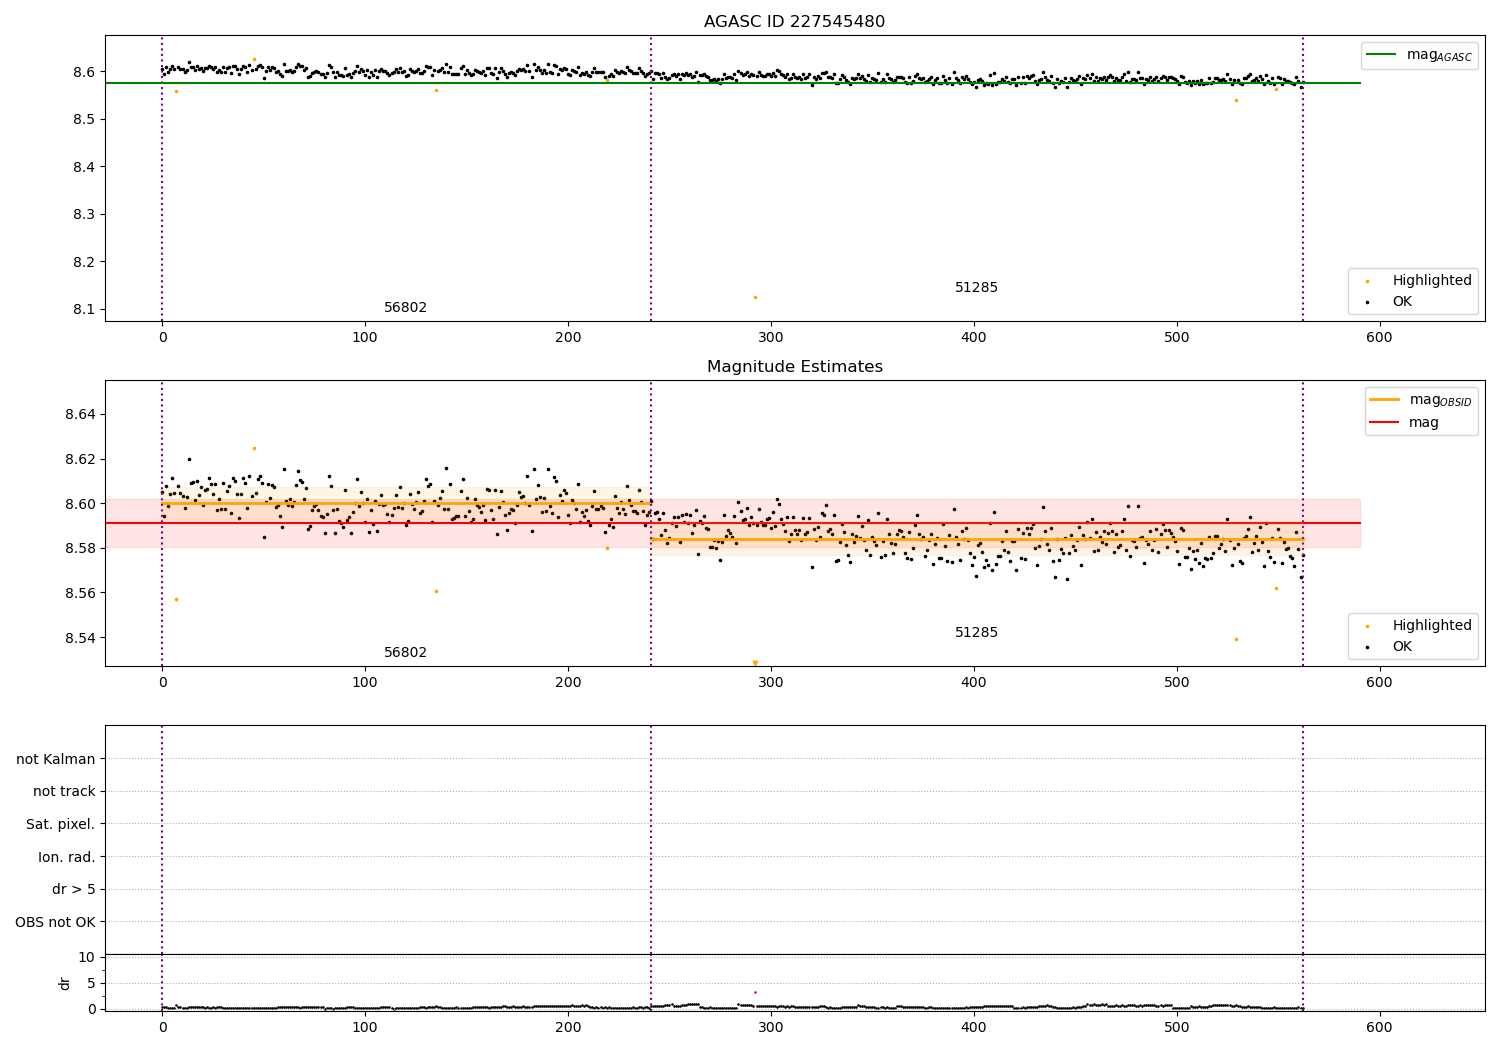The width and height of the screenshot is (1500, 1050).
Task: Click the orange triangle marker at bottom of middle panel
Action: tap(755, 663)
